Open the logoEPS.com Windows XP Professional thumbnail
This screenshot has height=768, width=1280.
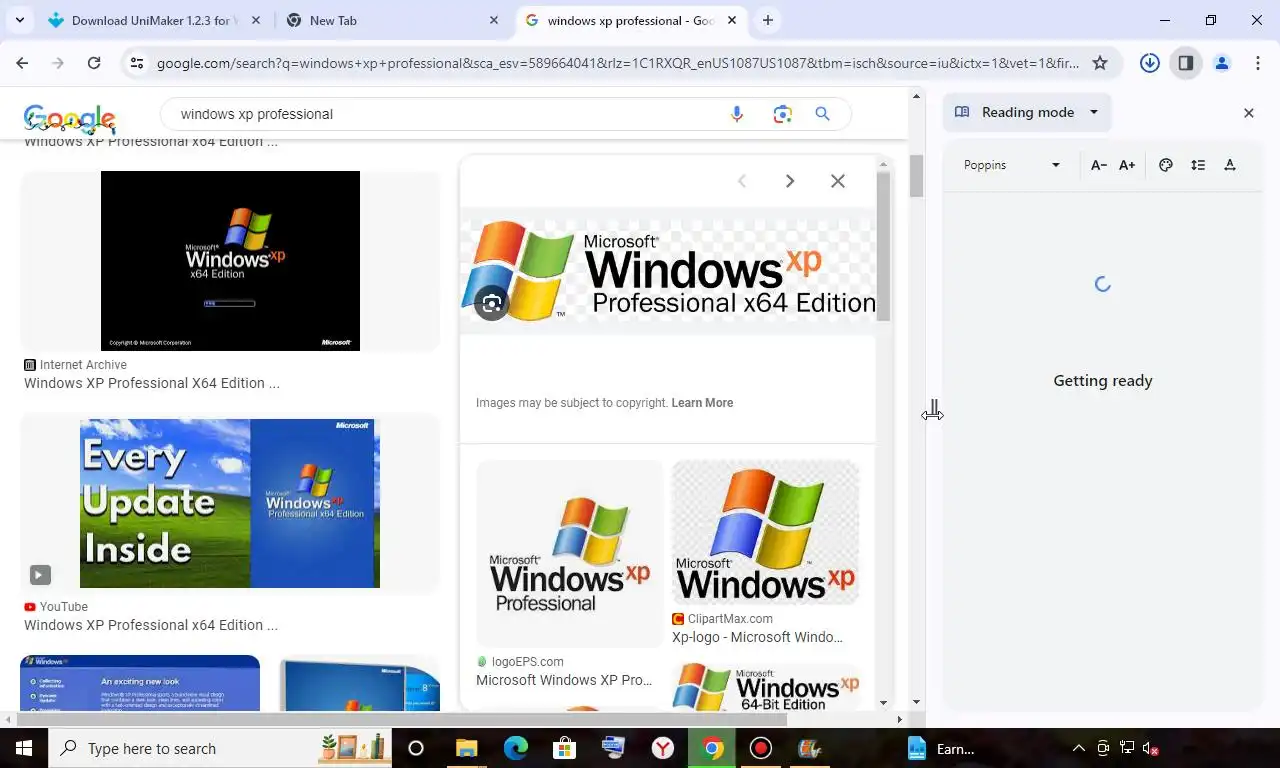click(x=570, y=554)
